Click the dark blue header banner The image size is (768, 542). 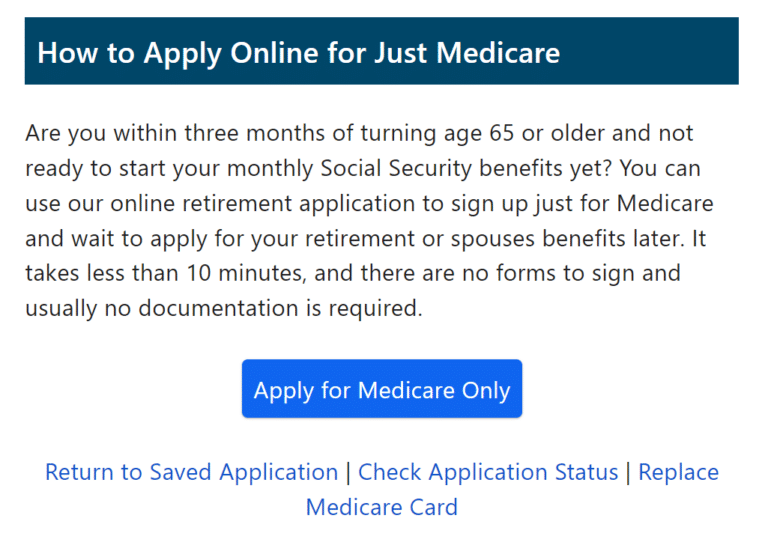point(382,51)
